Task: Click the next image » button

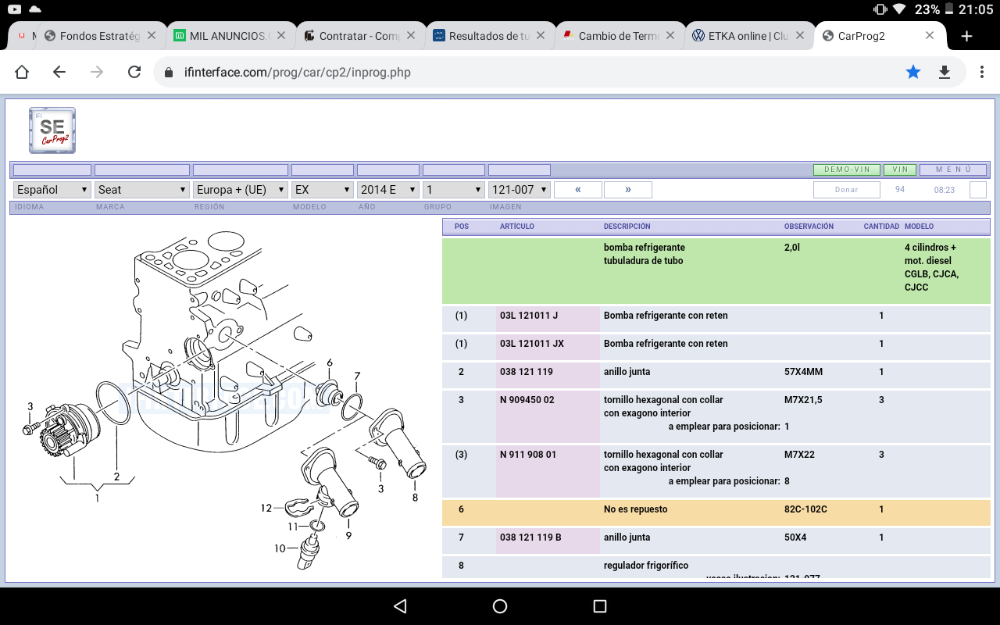Action: coord(628,189)
